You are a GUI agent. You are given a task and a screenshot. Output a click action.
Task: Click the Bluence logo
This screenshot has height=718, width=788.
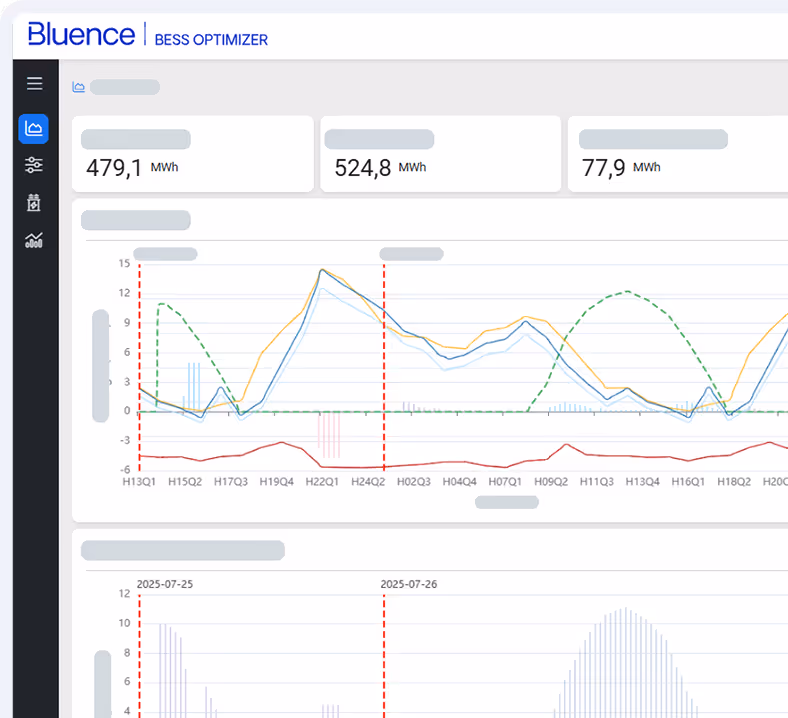pyautogui.click(x=81, y=34)
